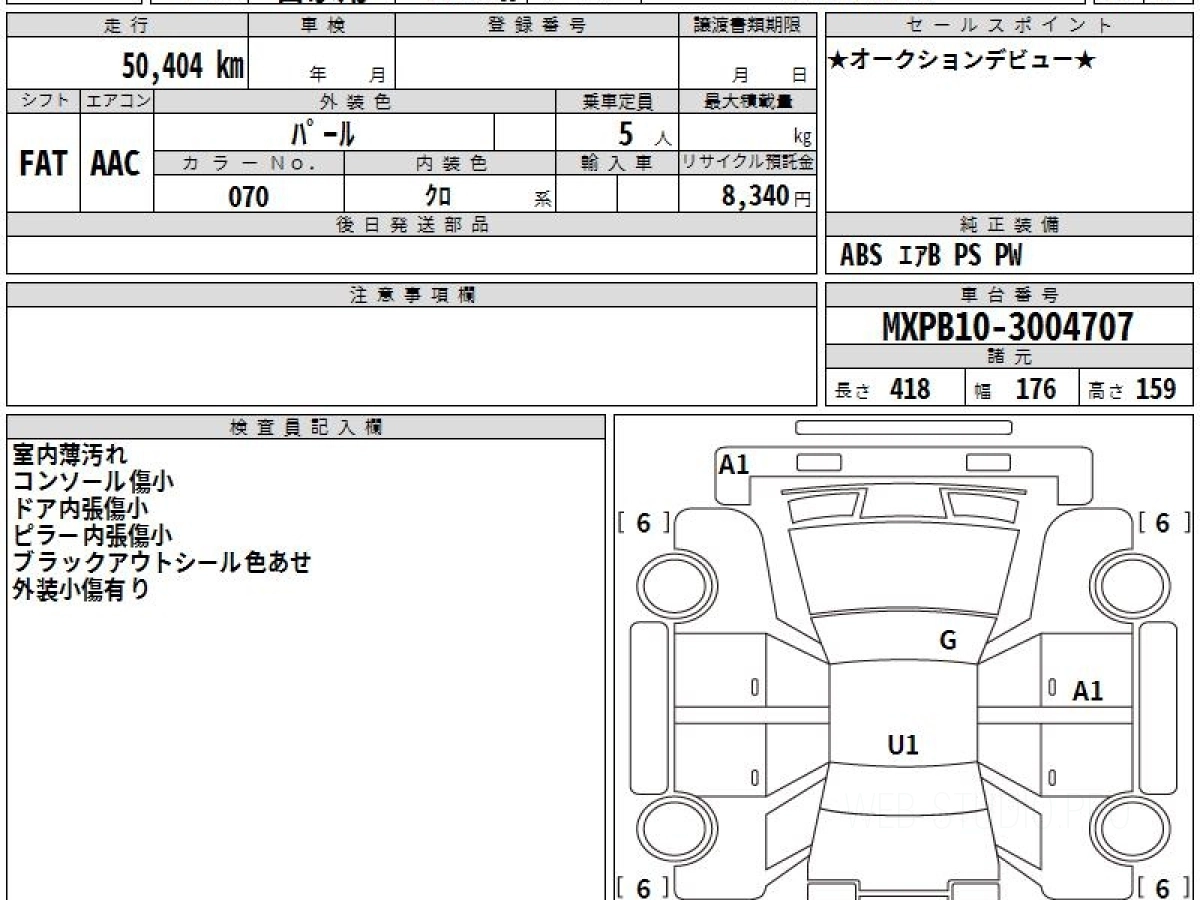Click the FAT shift type cell
Screen dimensions: 1200x900
43,163
